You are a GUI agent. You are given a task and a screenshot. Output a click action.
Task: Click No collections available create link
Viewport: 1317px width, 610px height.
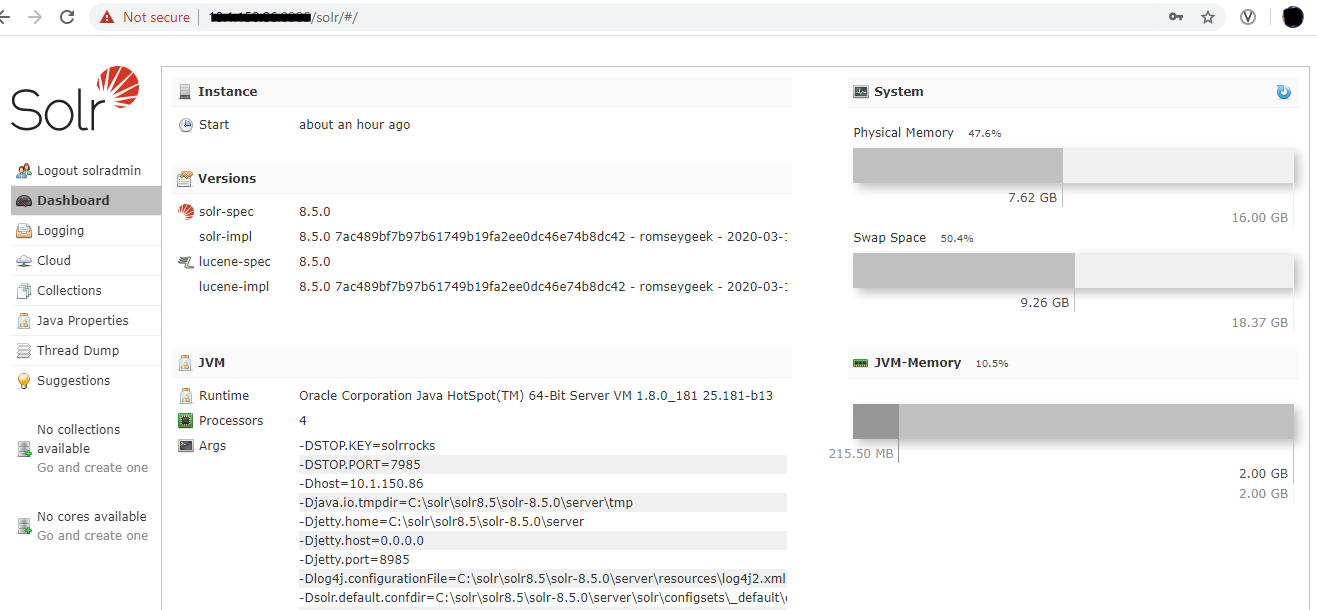tap(92, 467)
